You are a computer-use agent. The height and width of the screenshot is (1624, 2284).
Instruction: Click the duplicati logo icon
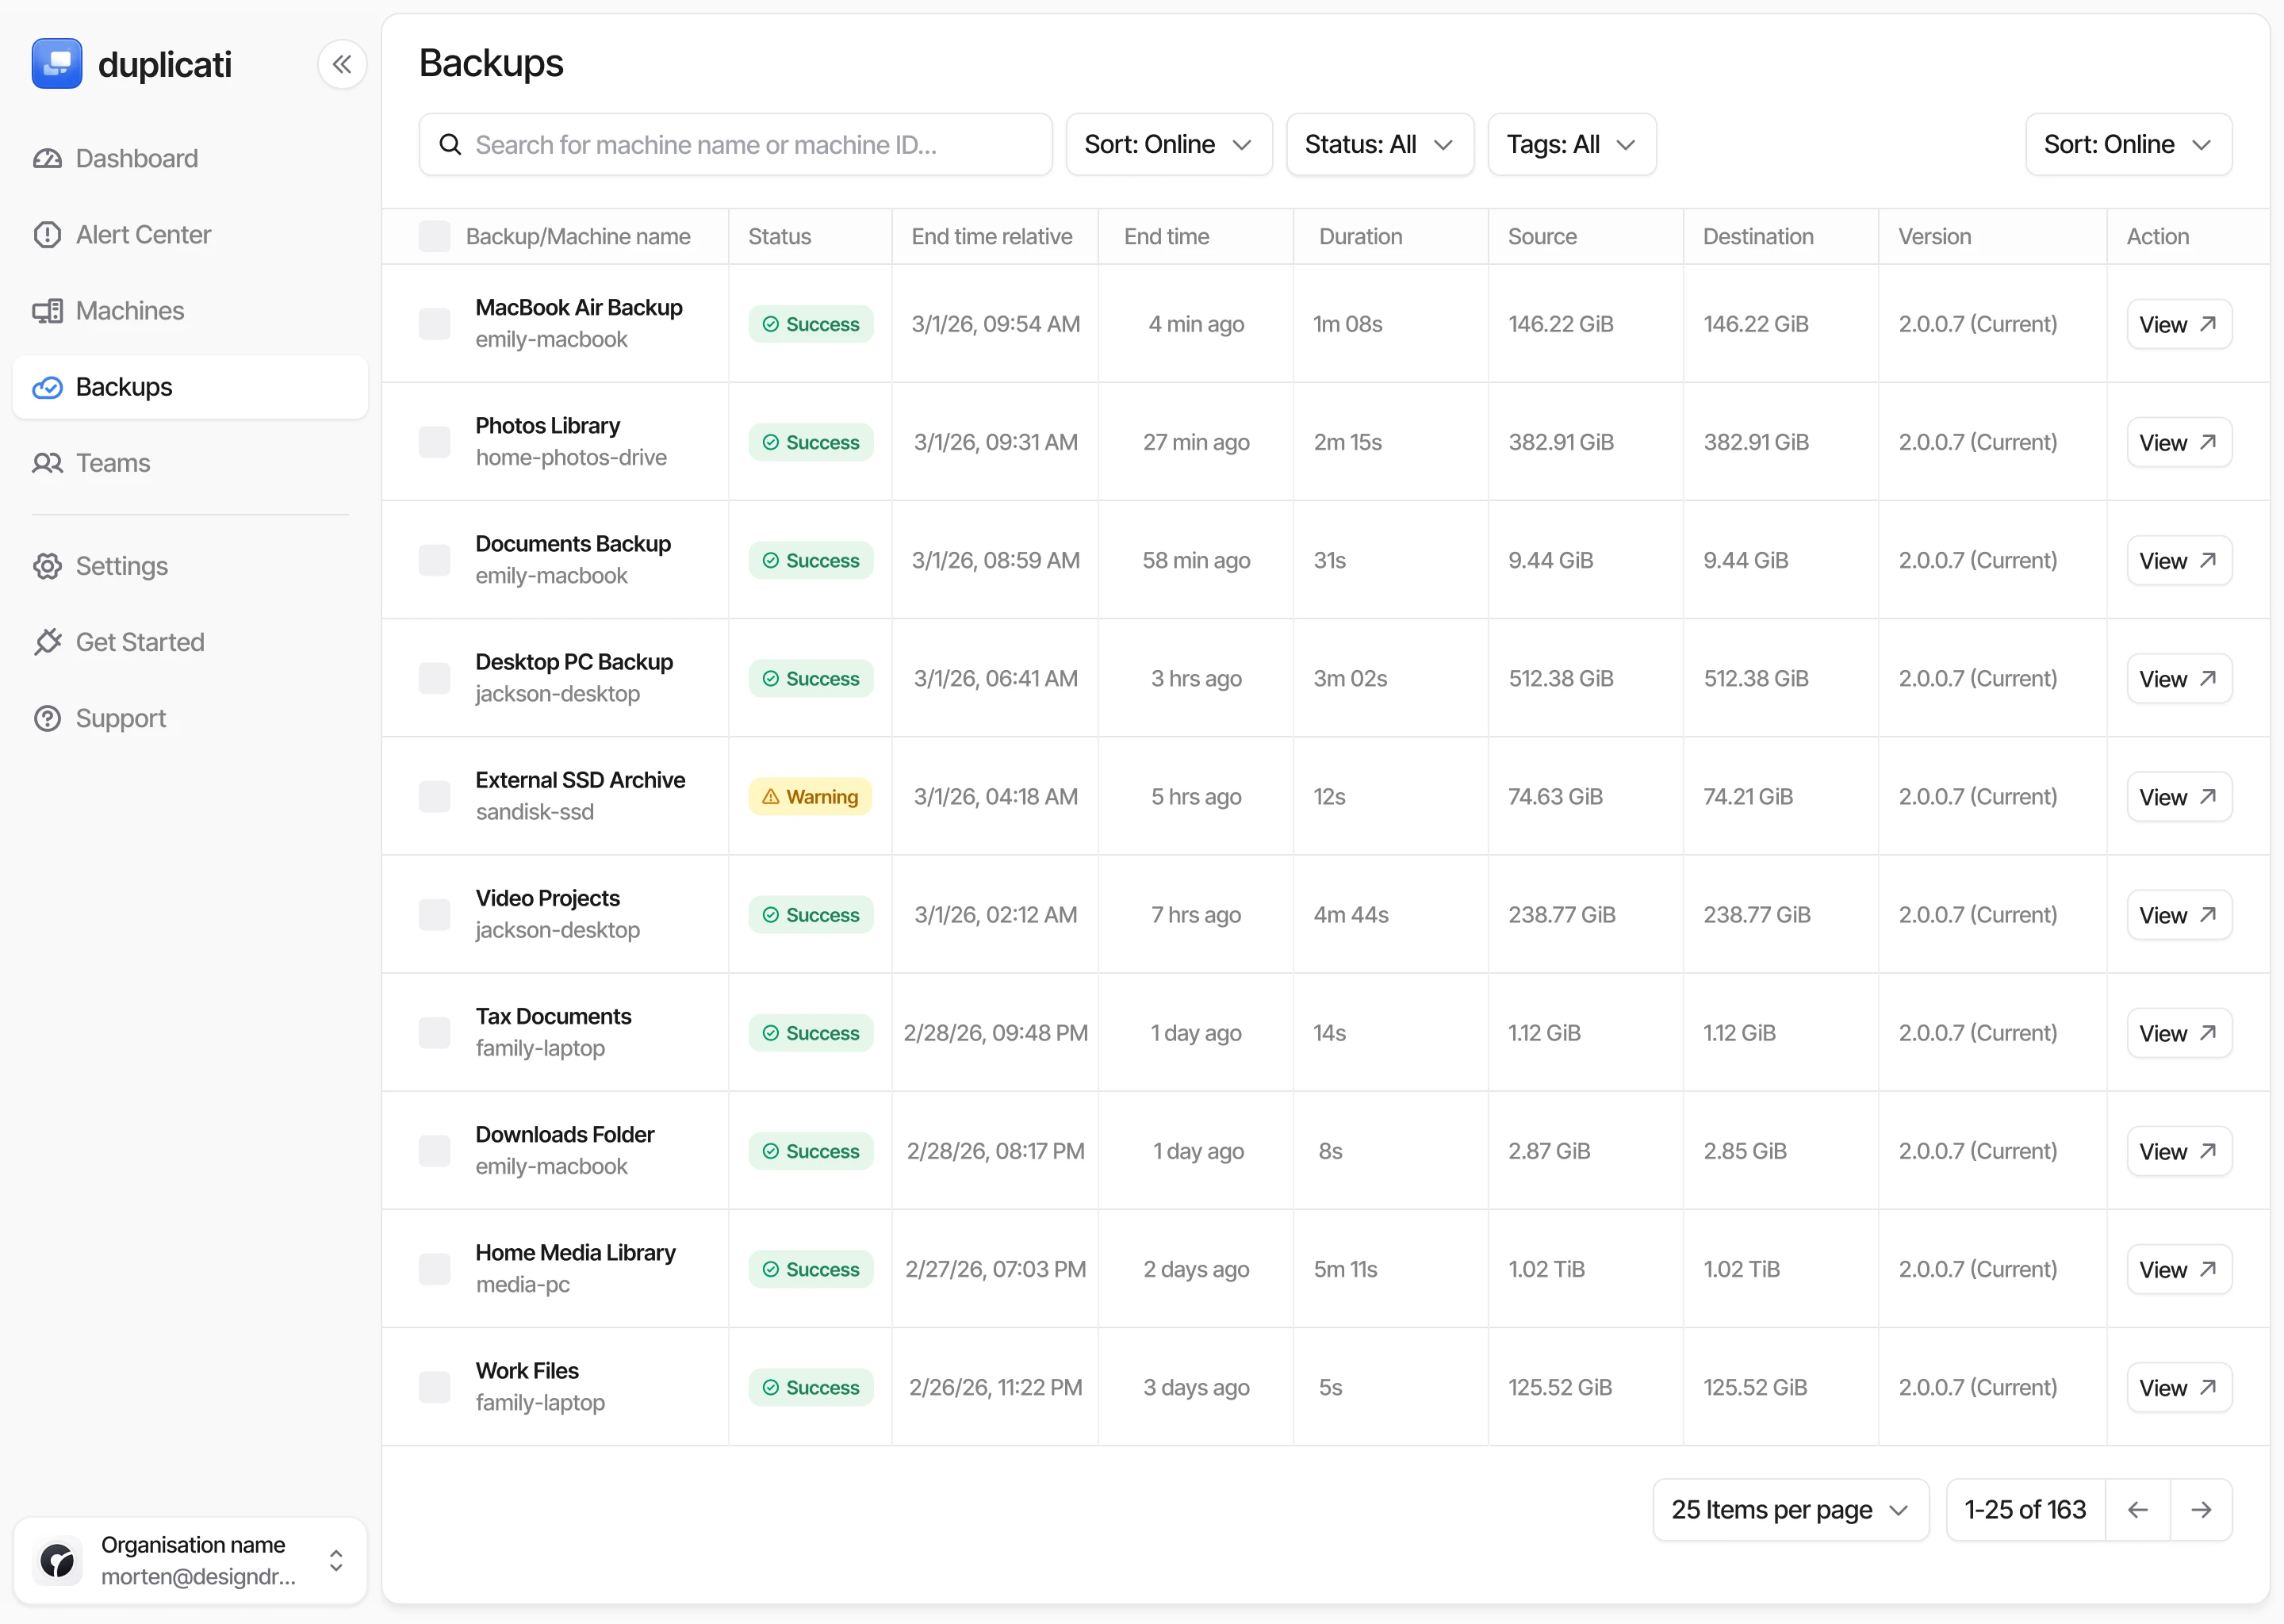[x=57, y=64]
